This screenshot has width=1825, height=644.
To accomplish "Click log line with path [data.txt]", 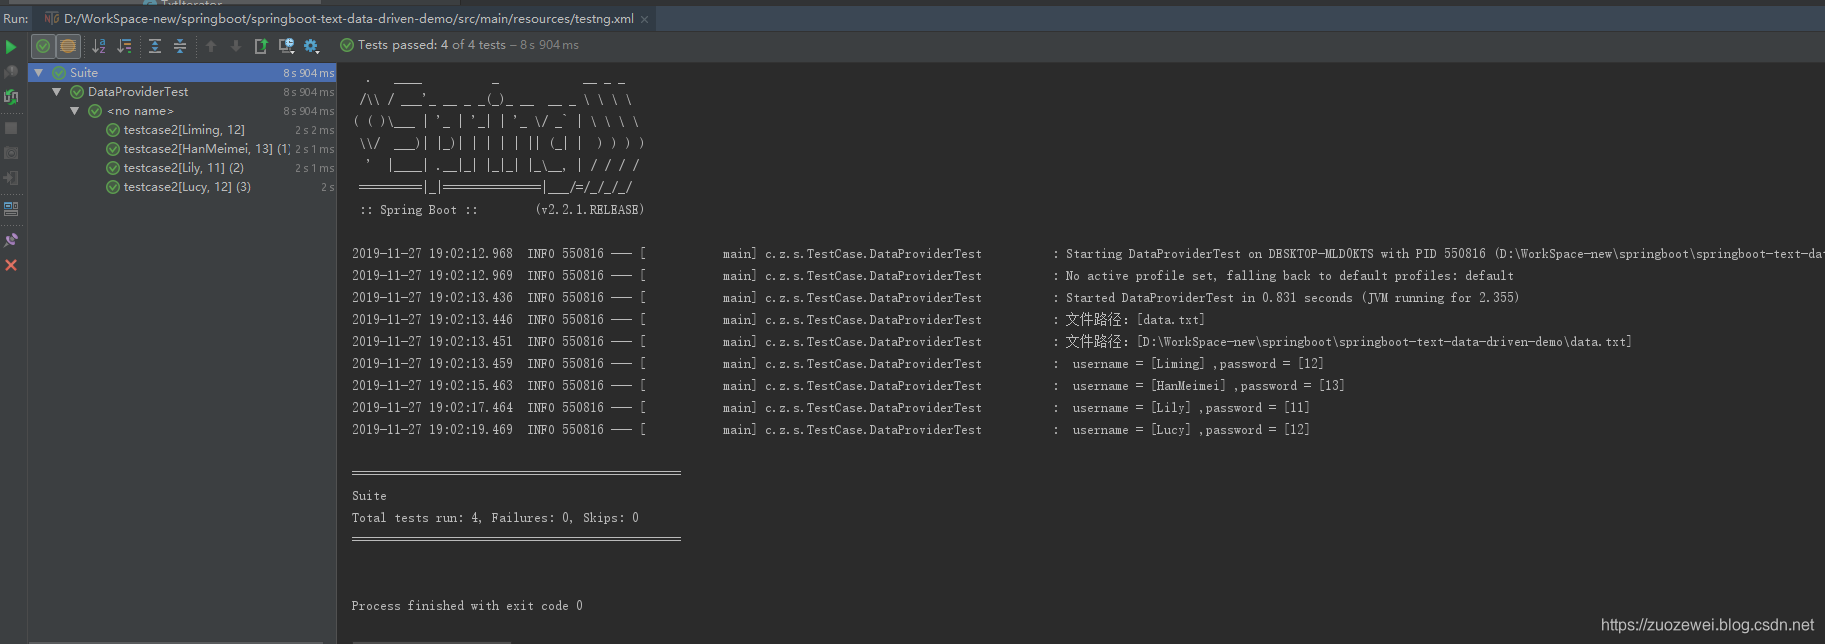I will tap(779, 320).
